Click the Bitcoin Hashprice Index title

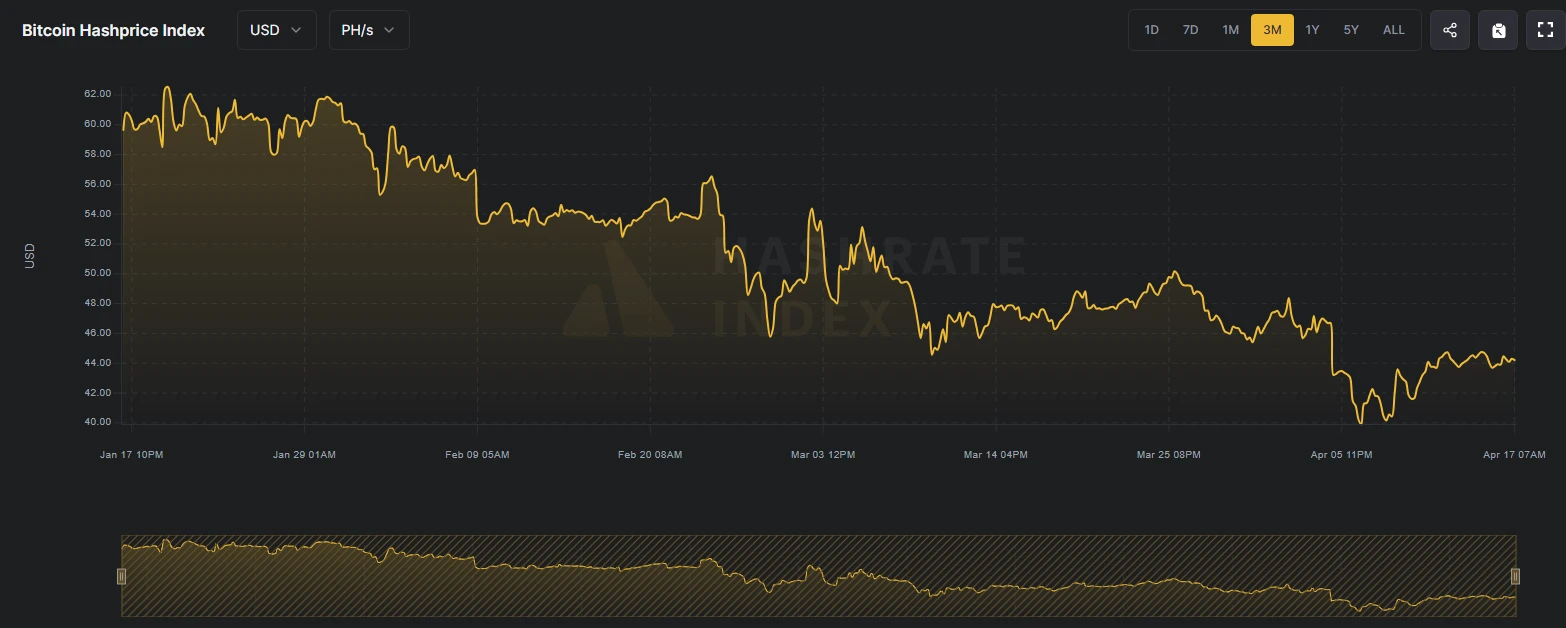(x=113, y=30)
